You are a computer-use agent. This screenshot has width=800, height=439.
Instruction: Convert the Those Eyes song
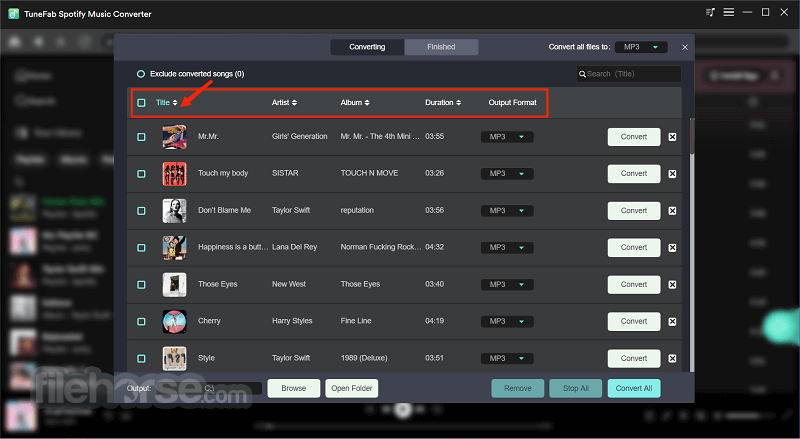click(634, 284)
